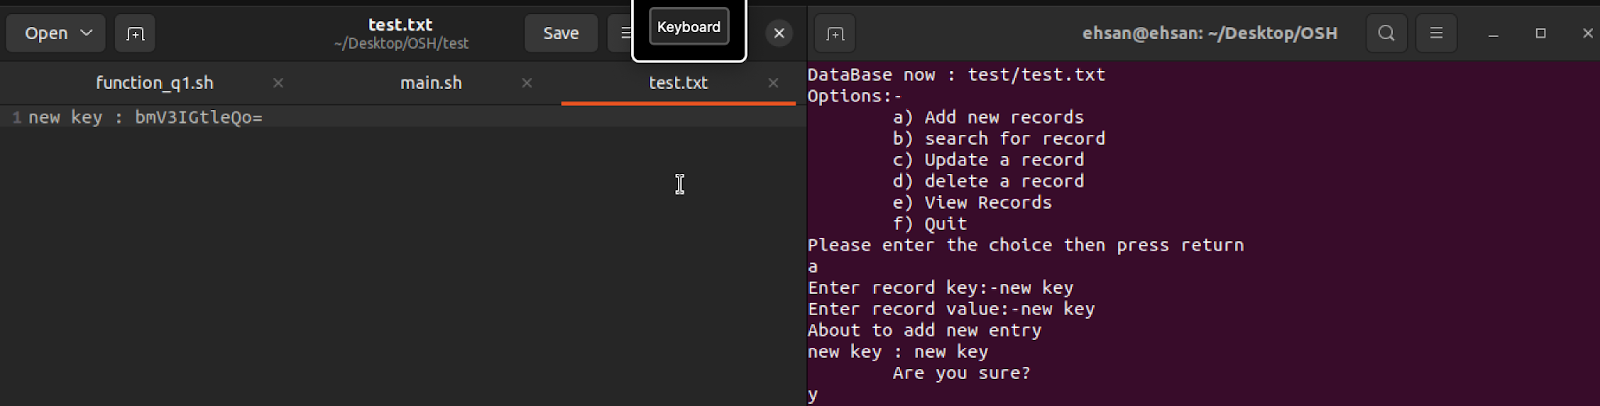Switch to main.sh tab
The image size is (1600, 406).
pyautogui.click(x=431, y=83)
